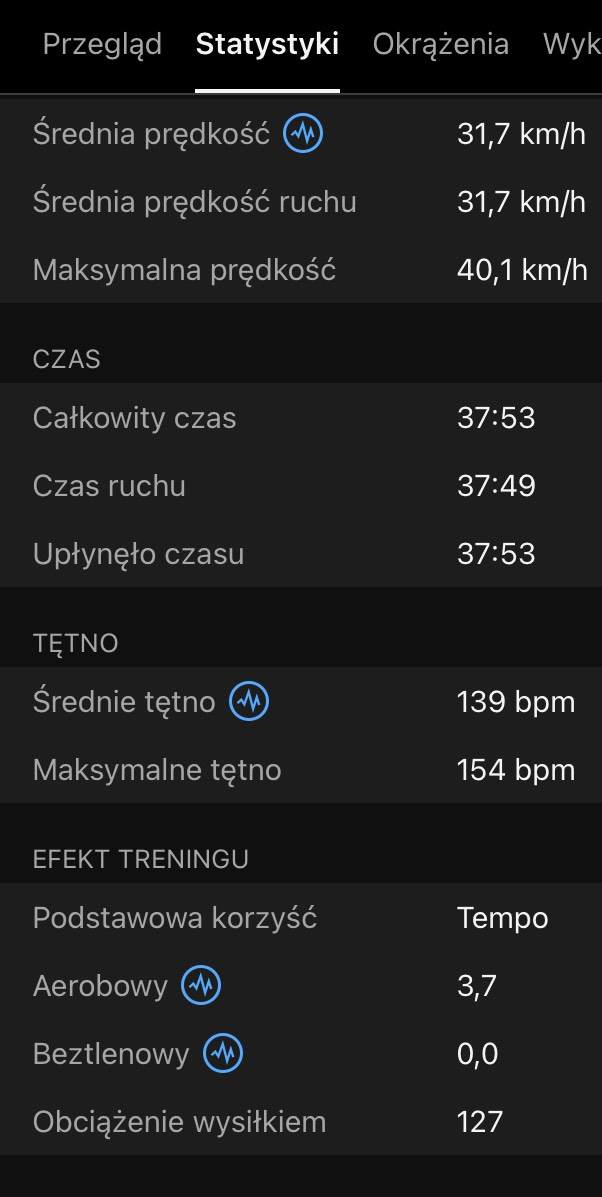Tap the info icon beside Średnia prędkość
602x1197 pixels.
coord(303,134)
